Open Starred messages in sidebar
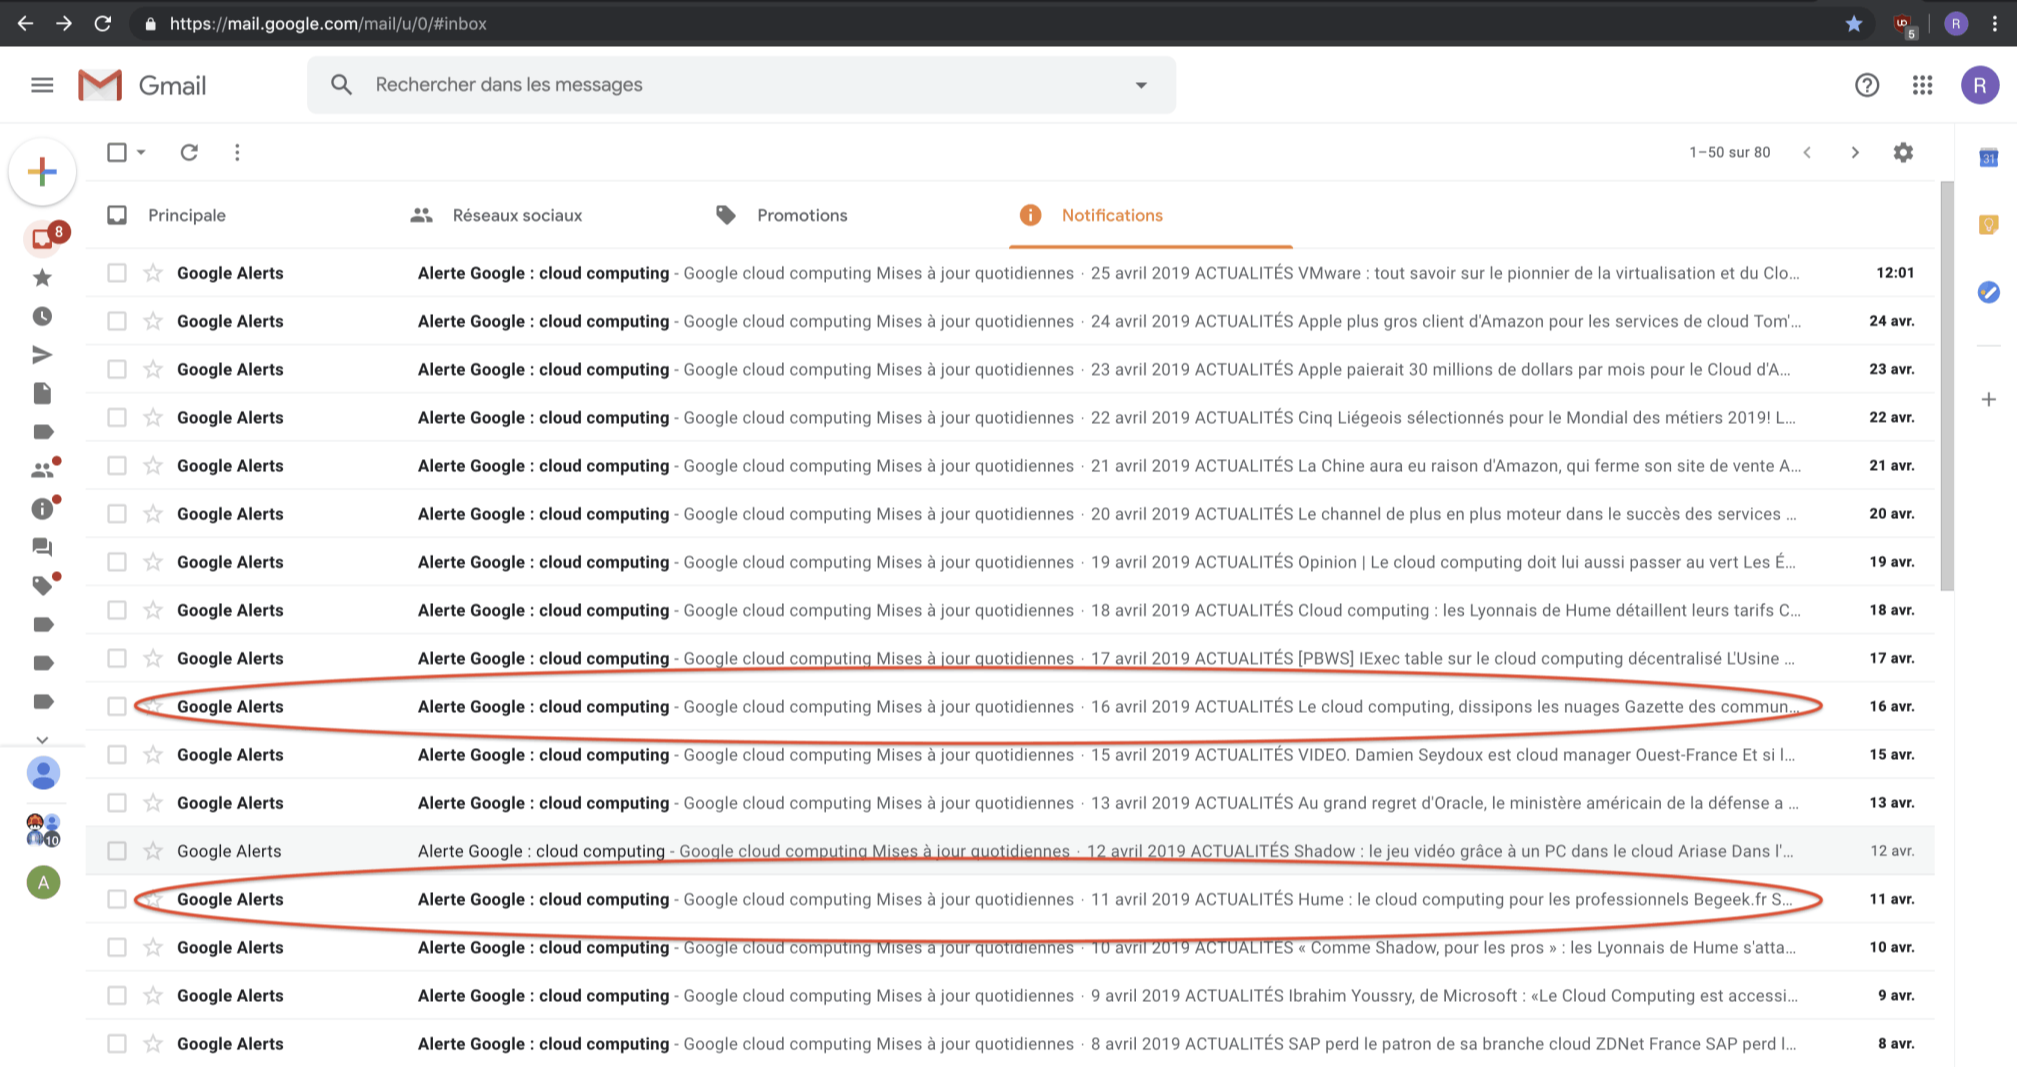 42,278
